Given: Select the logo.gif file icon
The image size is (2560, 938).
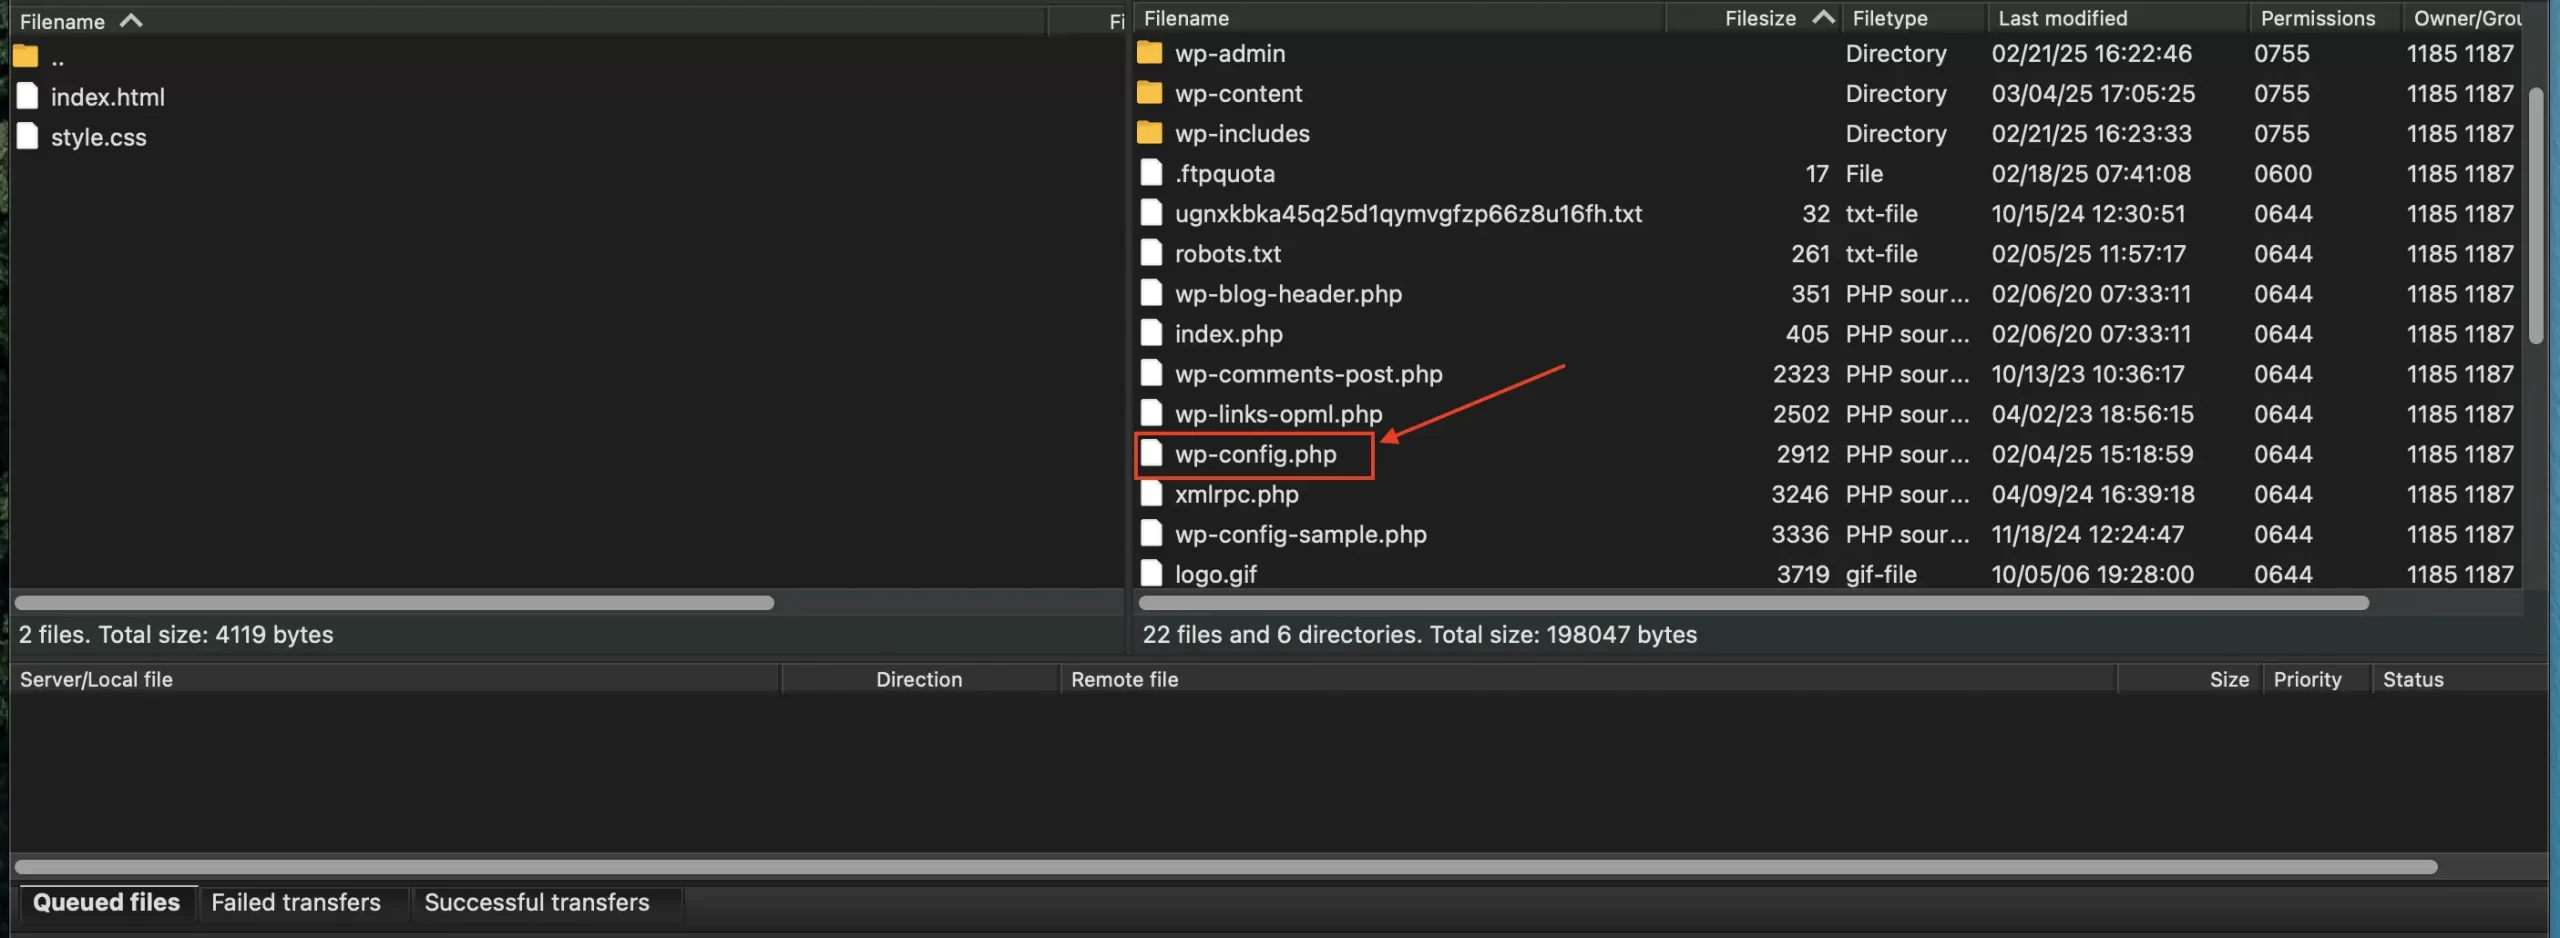Looking at the screenshot, I should pyautogui.click(x=1151, y=573).
